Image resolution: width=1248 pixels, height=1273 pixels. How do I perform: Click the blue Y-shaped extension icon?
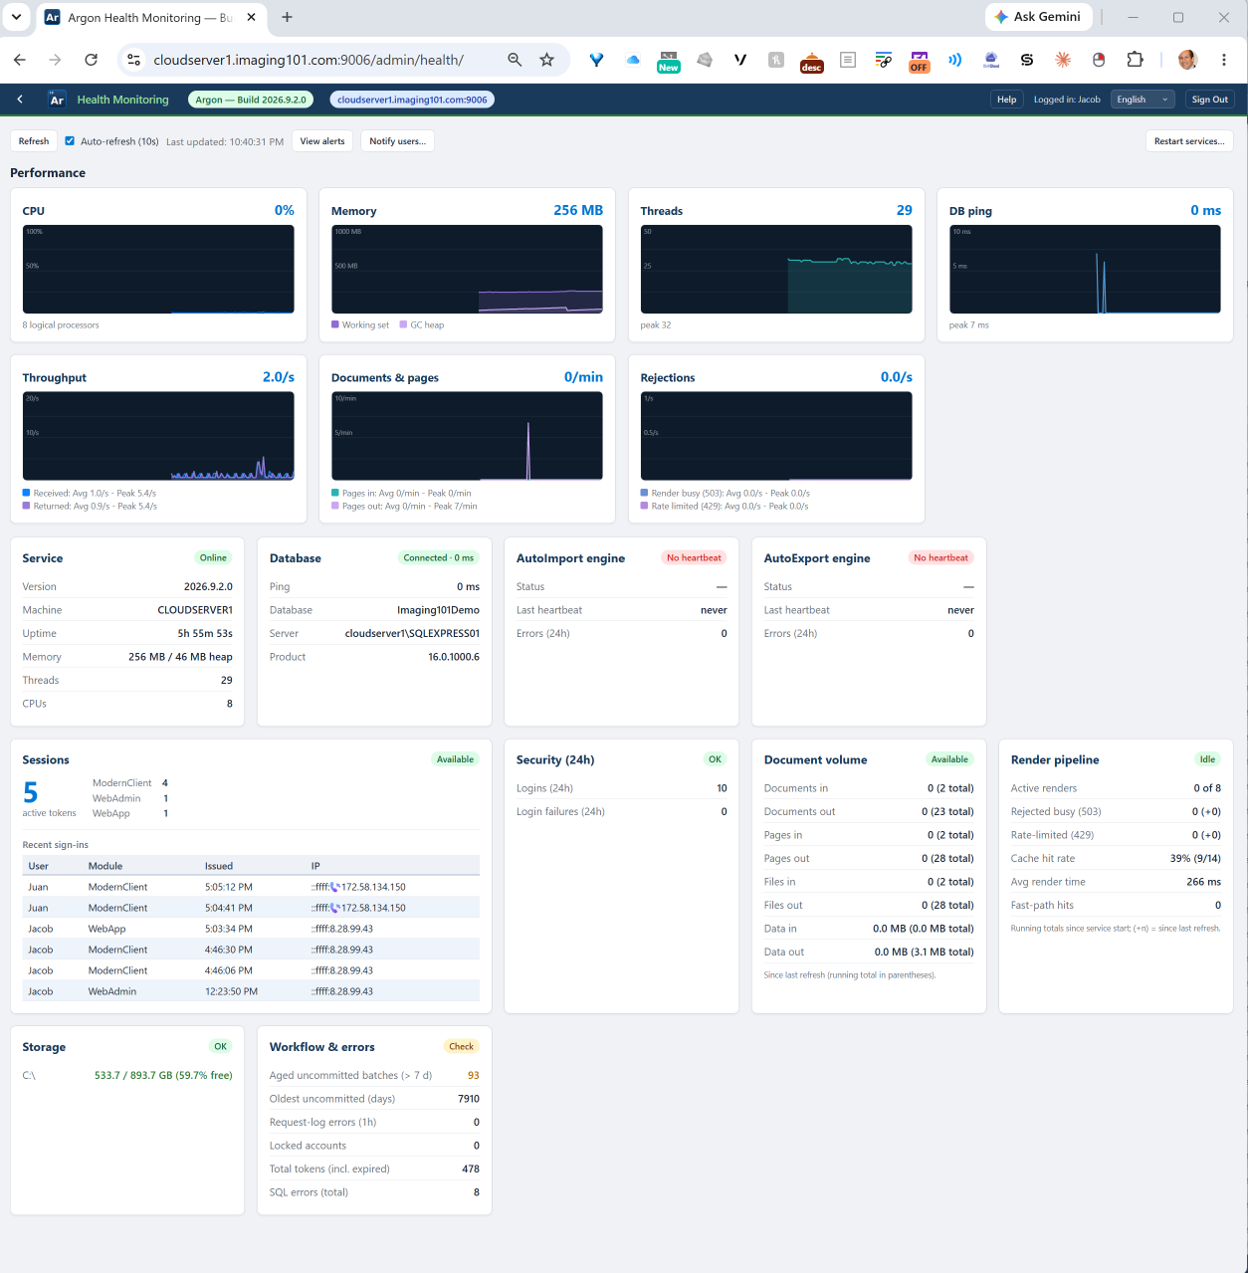pyautogui.click(x=597, y=60)
